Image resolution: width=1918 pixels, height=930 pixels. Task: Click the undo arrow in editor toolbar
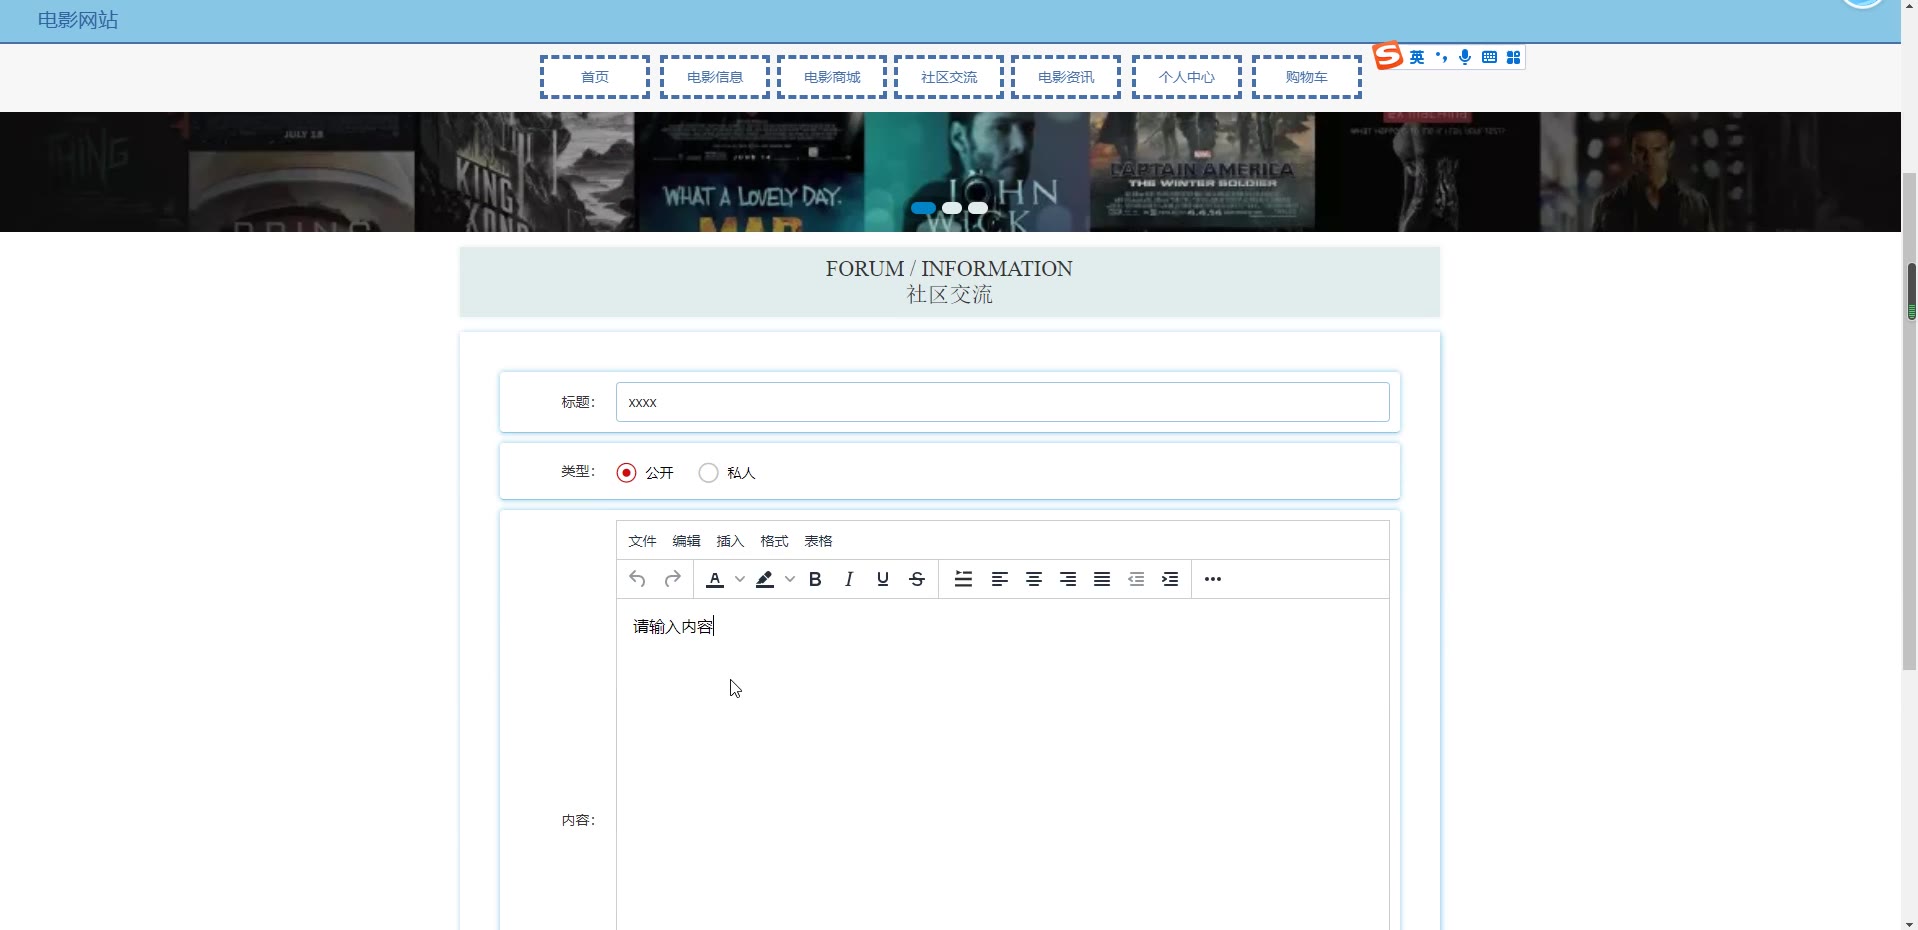click(637, 579)
